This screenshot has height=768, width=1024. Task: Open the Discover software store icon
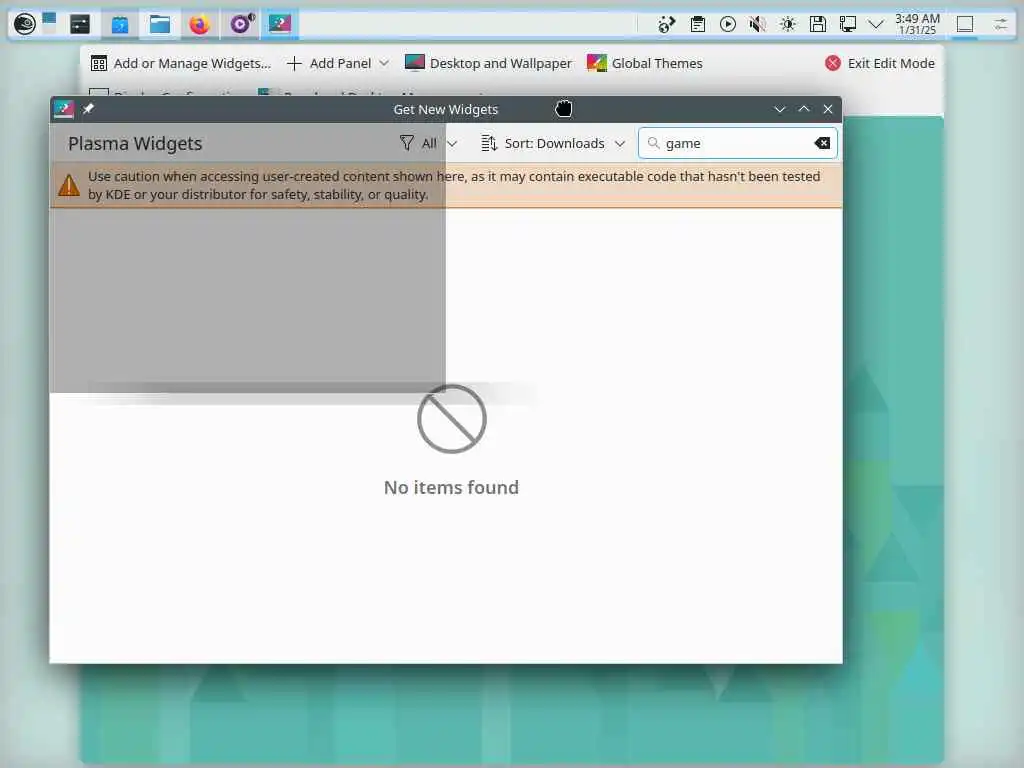click(x=120, y=25)
